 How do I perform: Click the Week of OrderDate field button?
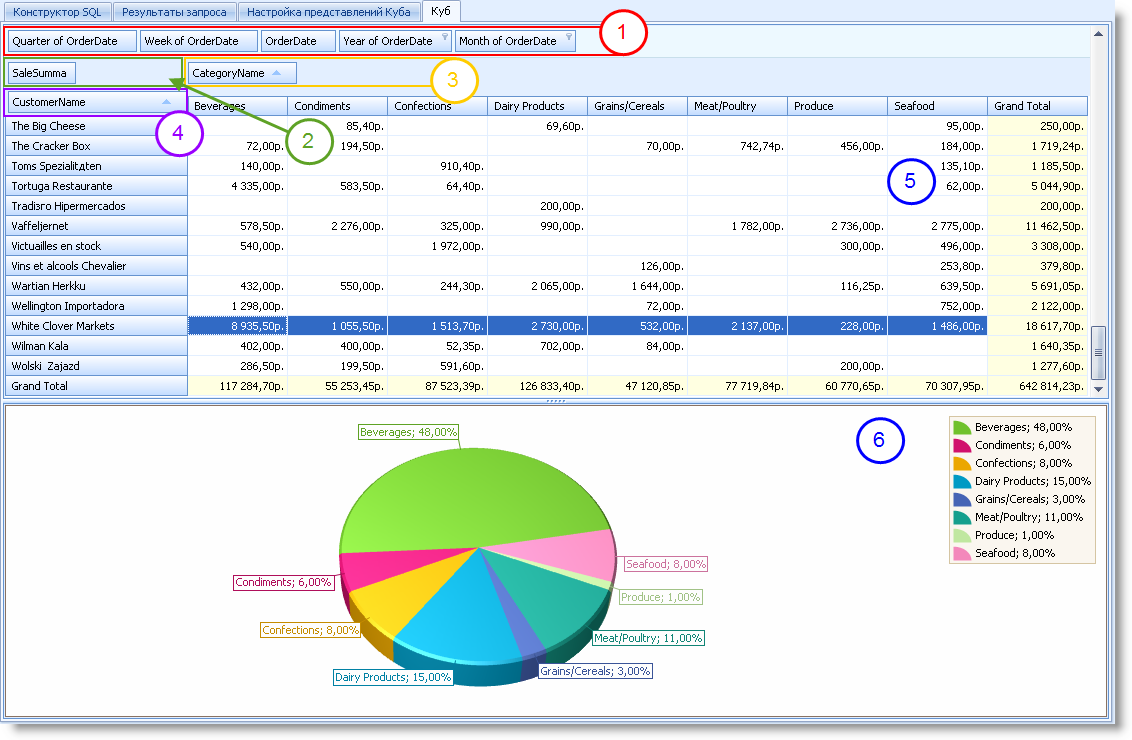pyautogui.click(x=198, y=41)
